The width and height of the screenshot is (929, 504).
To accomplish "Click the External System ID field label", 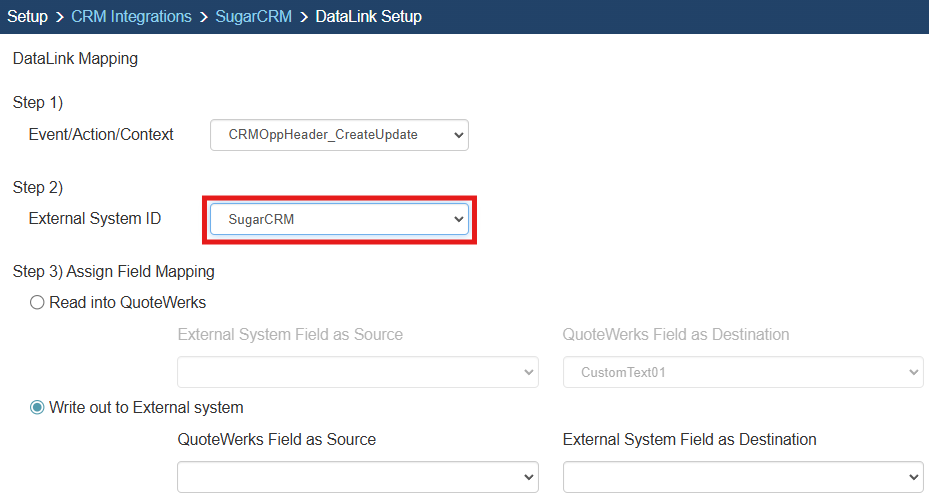I will click(x=95, y=218).
